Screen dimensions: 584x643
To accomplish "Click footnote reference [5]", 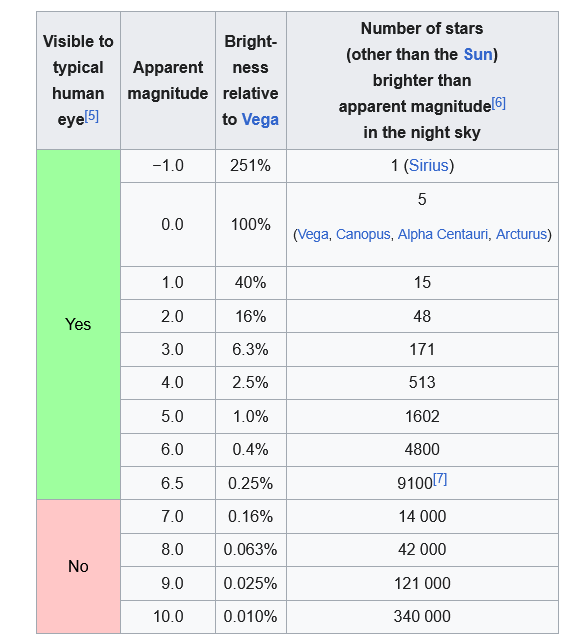I will click(x=92, y=116).
